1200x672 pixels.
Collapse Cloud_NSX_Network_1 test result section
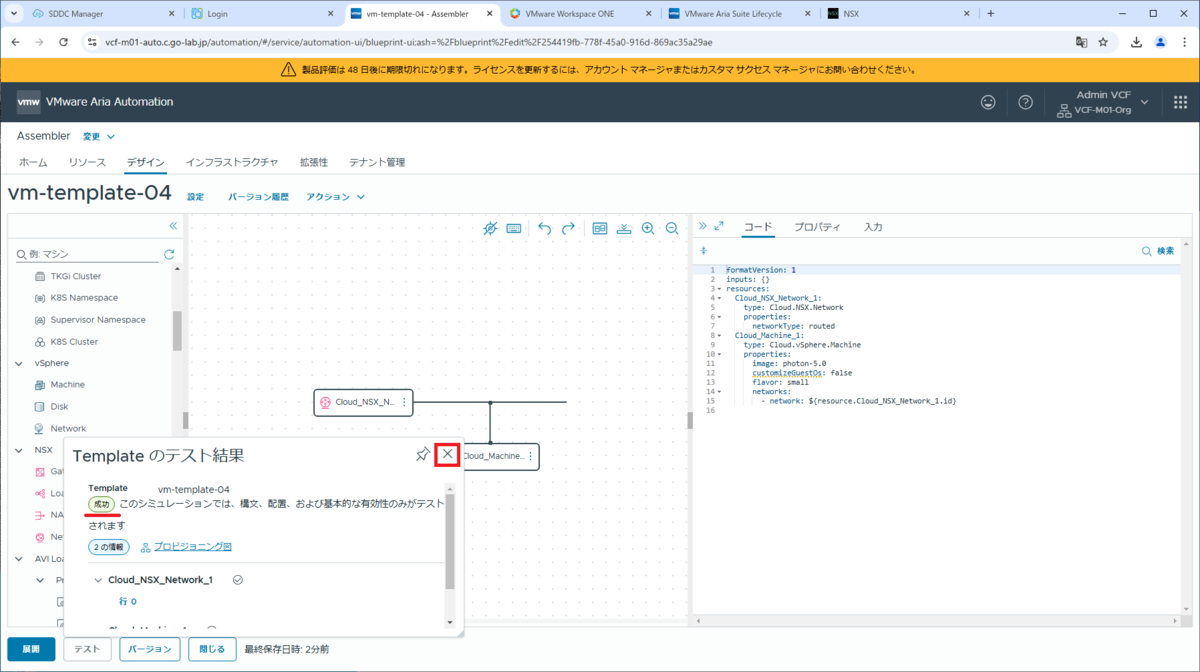coord(97,580)
